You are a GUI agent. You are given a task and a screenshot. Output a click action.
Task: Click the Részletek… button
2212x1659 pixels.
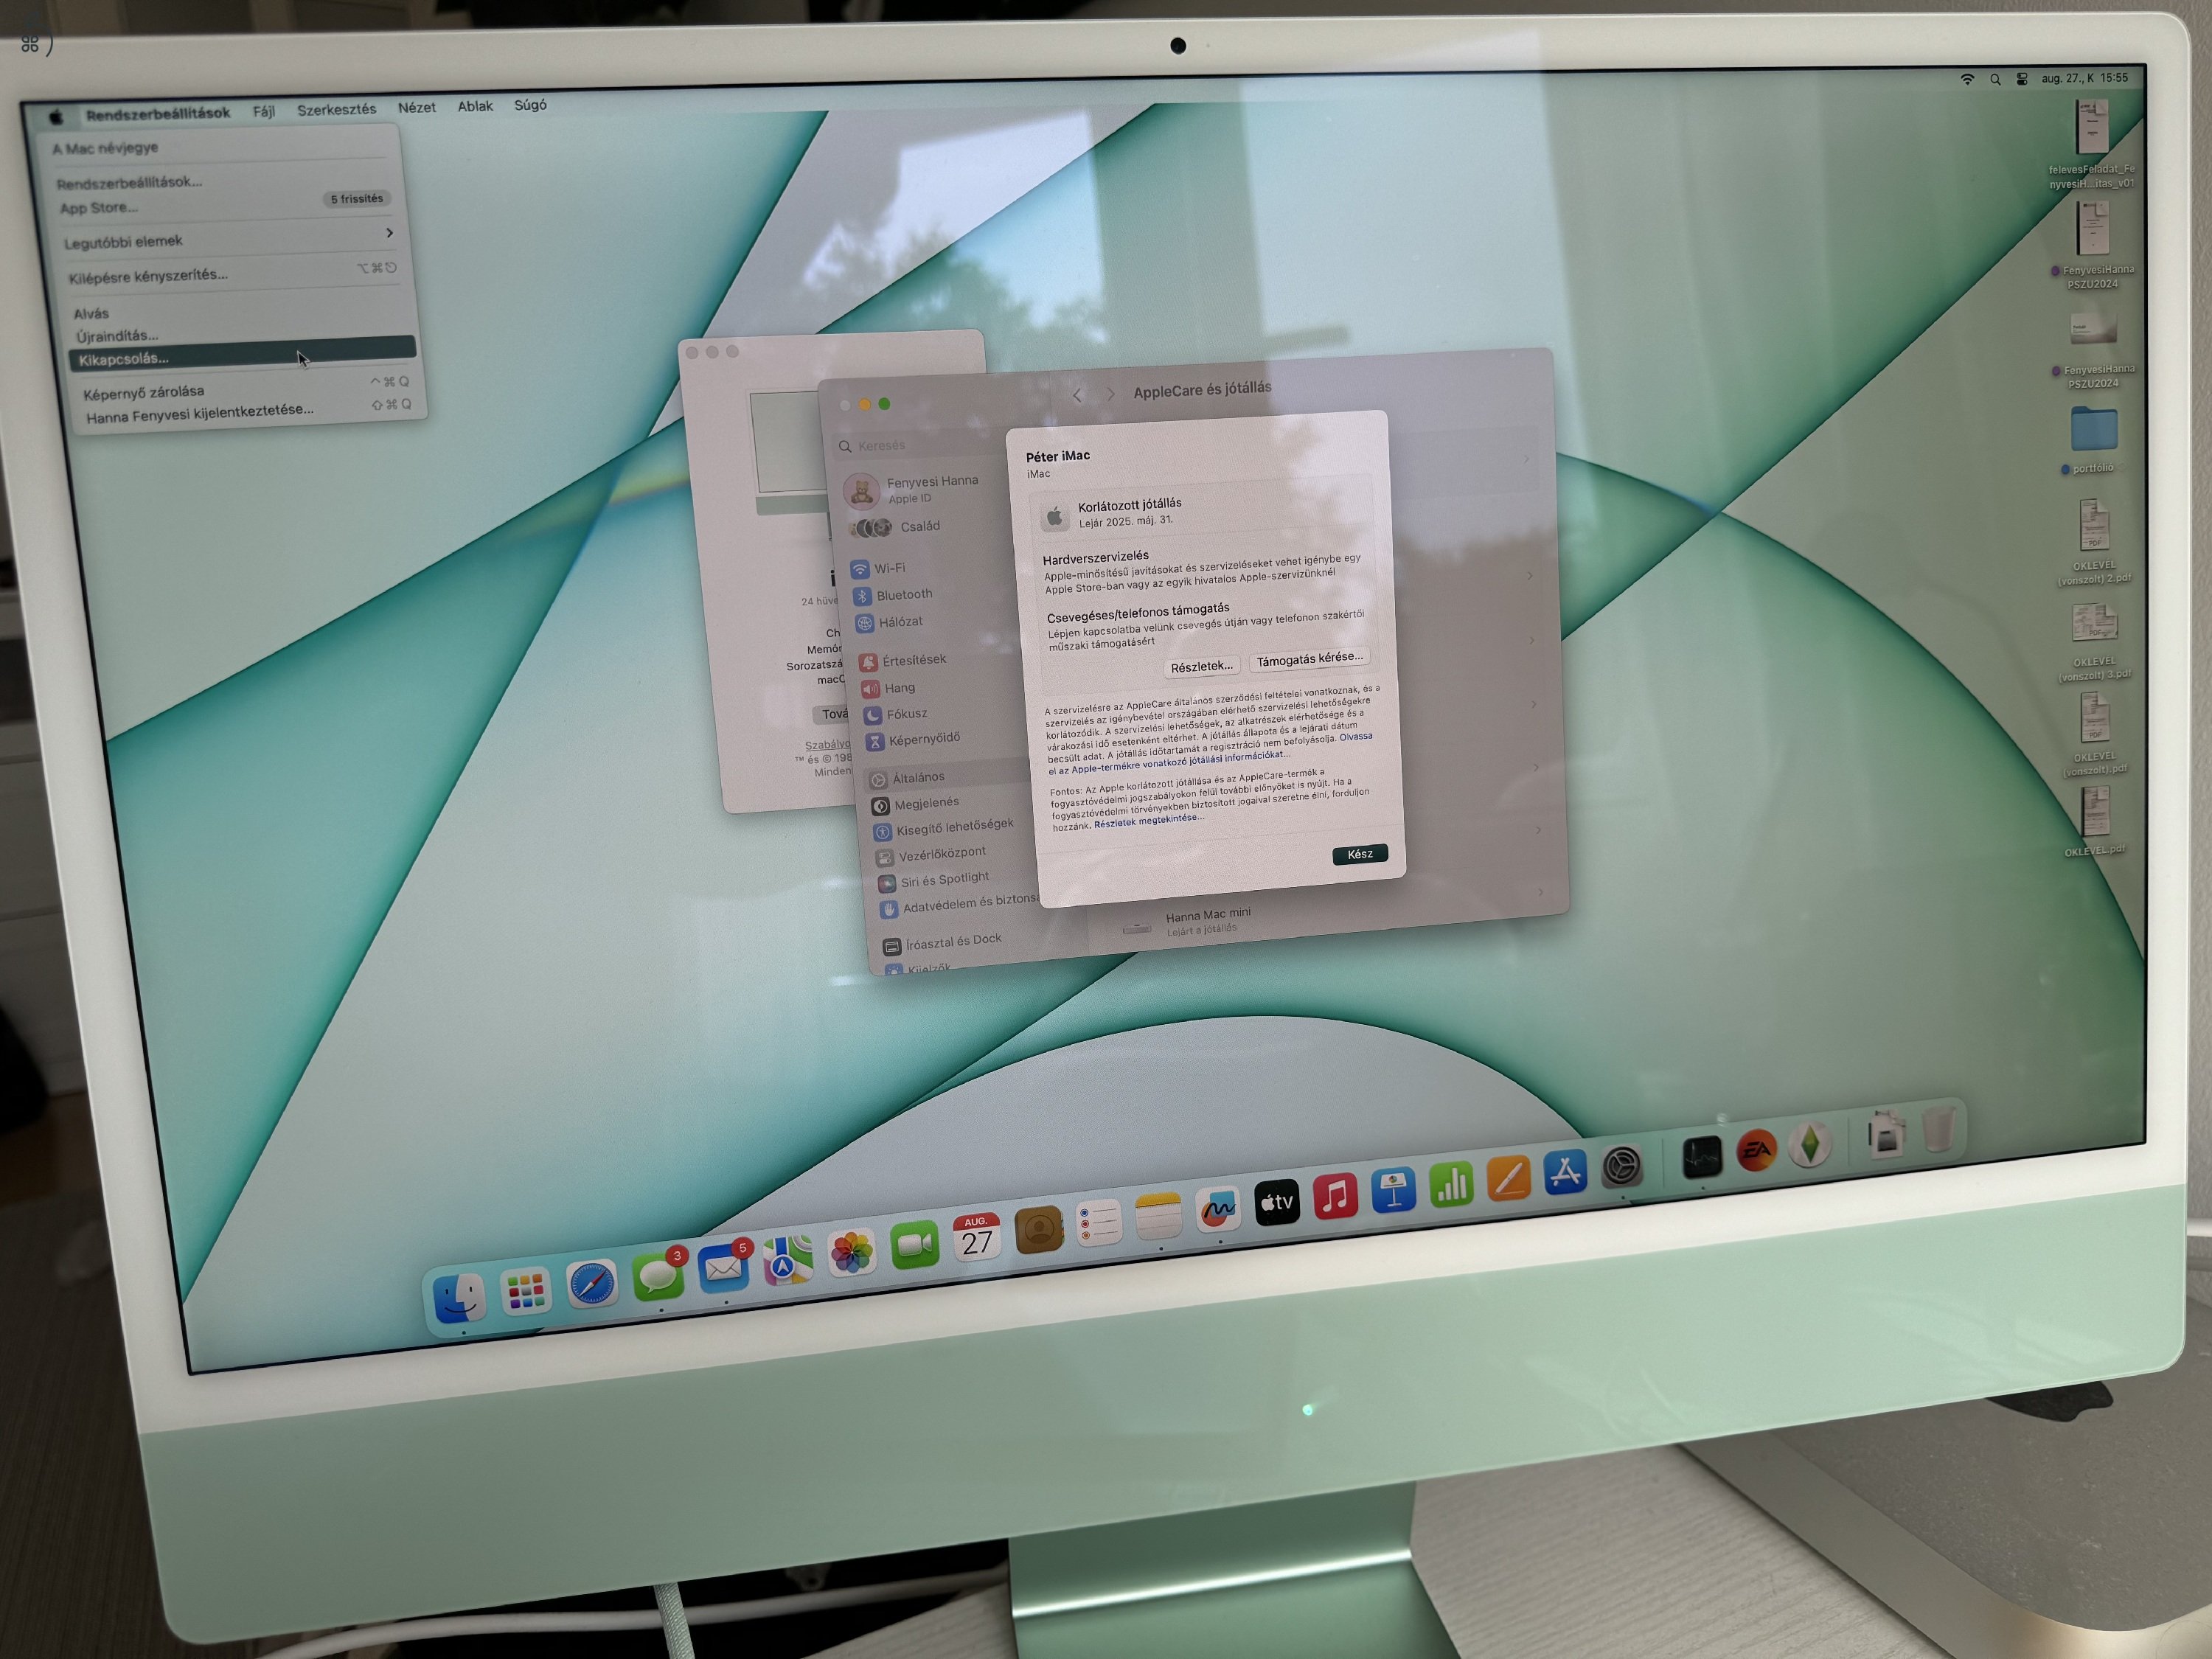[1202, 666]
